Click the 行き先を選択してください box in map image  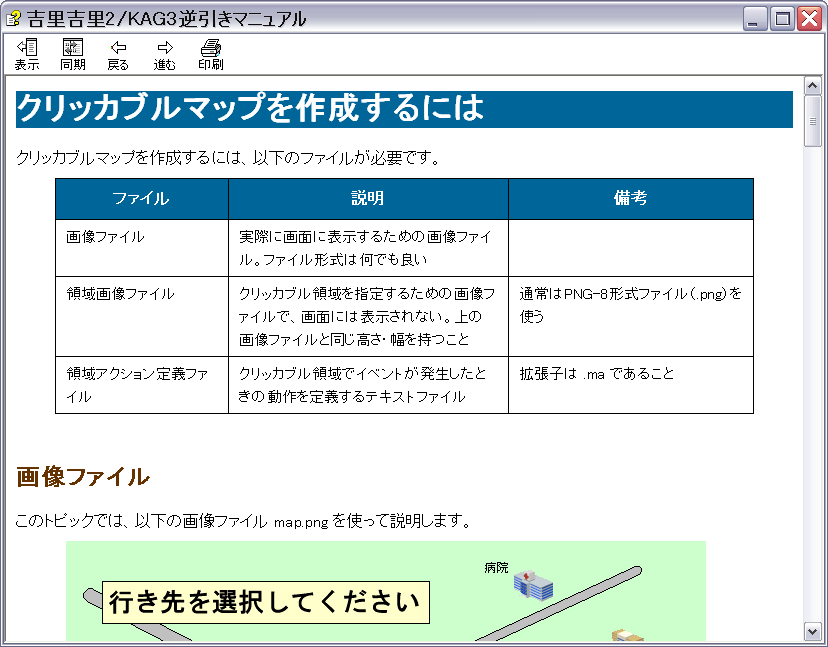pos(265,602)
